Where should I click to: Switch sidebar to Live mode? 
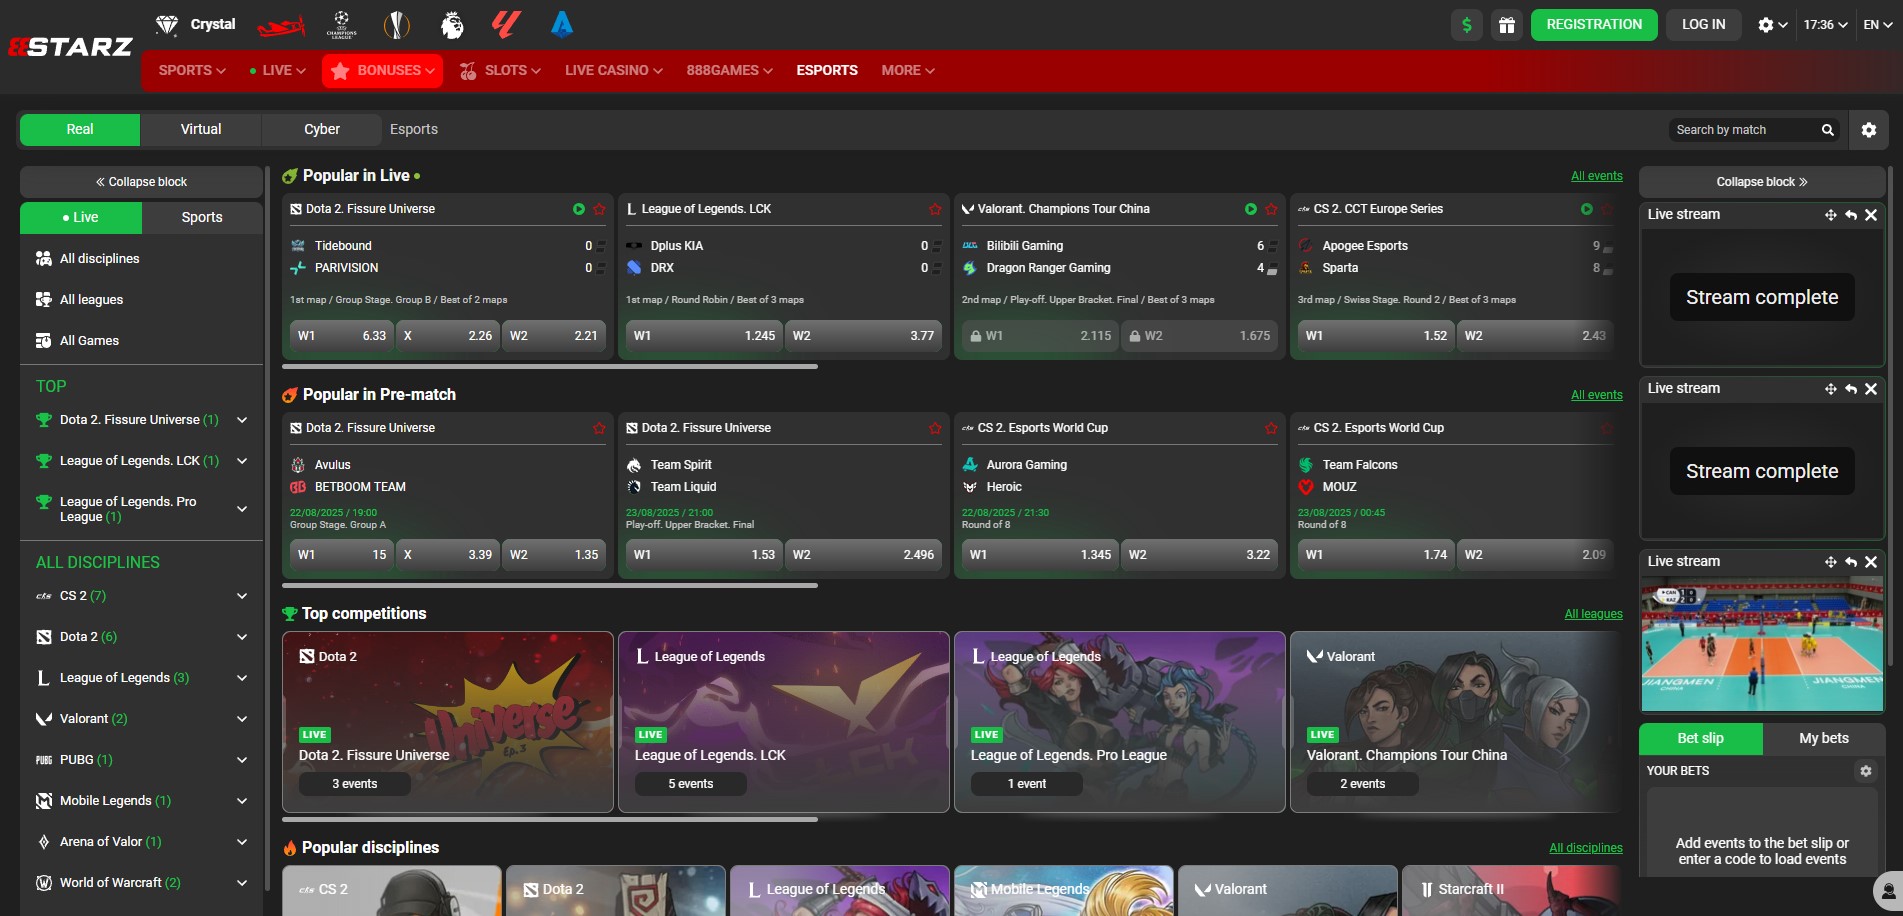tap(81, 218)
